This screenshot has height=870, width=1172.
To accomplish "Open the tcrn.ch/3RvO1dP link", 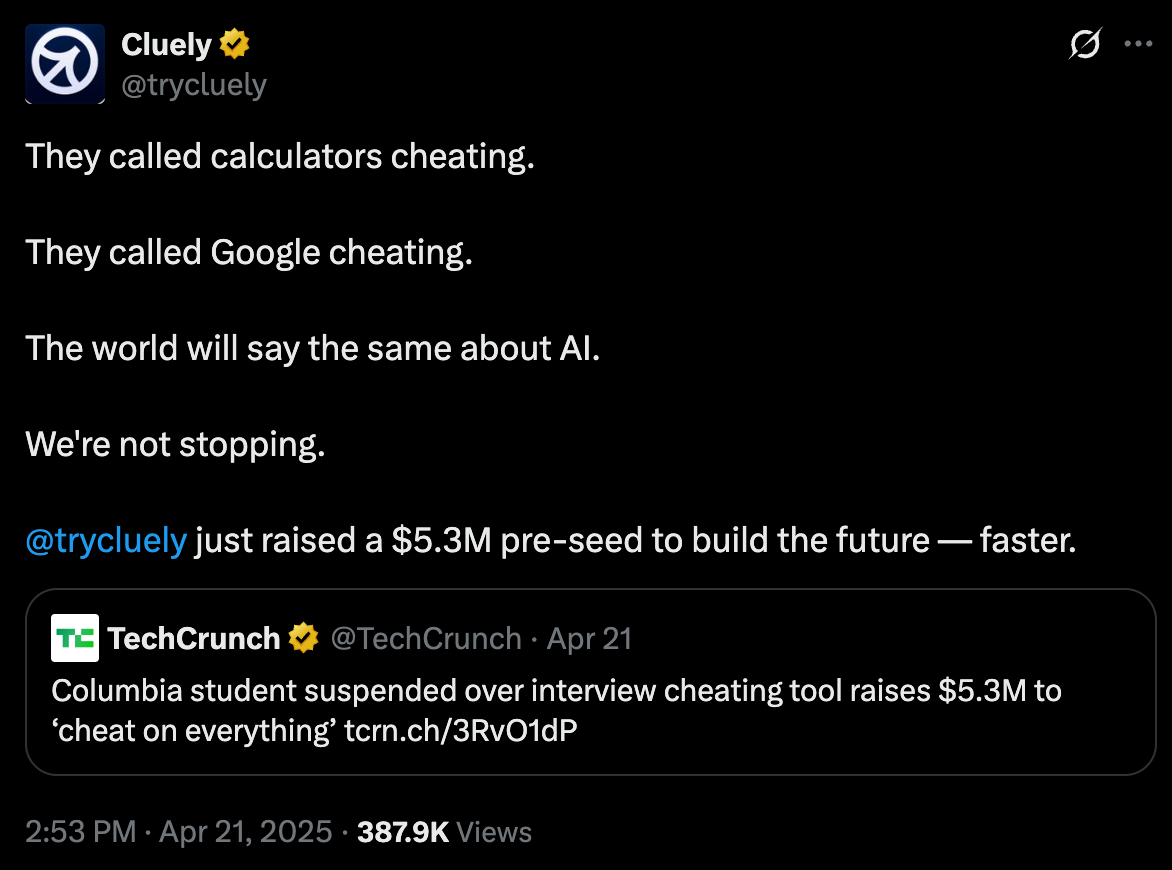I will [460, 730].
